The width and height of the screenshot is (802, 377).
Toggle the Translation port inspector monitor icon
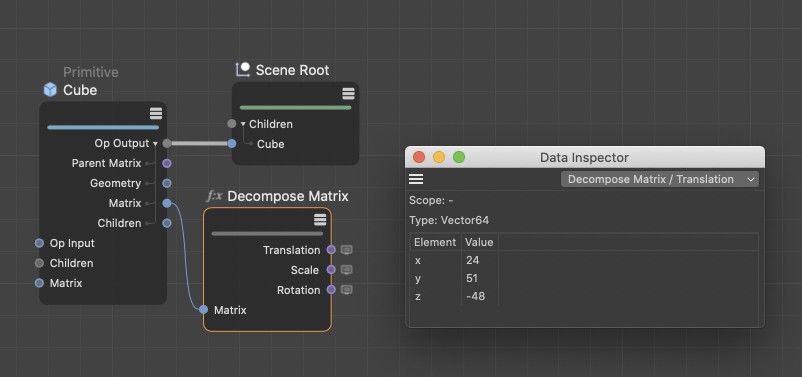click(x=347, y=250)
